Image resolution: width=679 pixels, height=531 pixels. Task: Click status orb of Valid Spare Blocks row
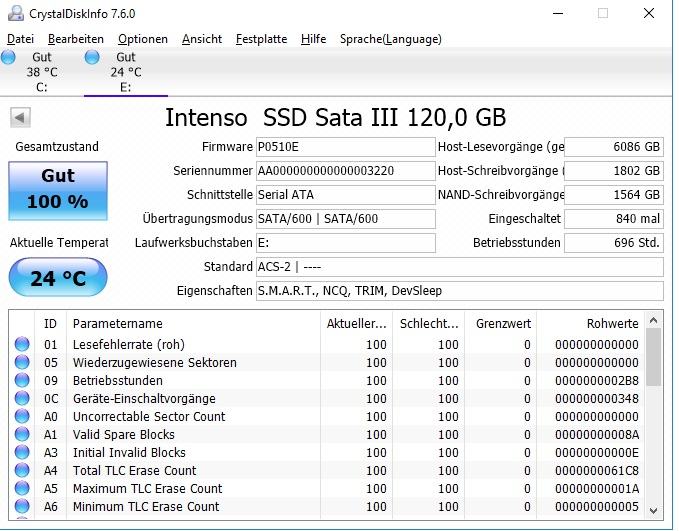[x=22, y=434]
